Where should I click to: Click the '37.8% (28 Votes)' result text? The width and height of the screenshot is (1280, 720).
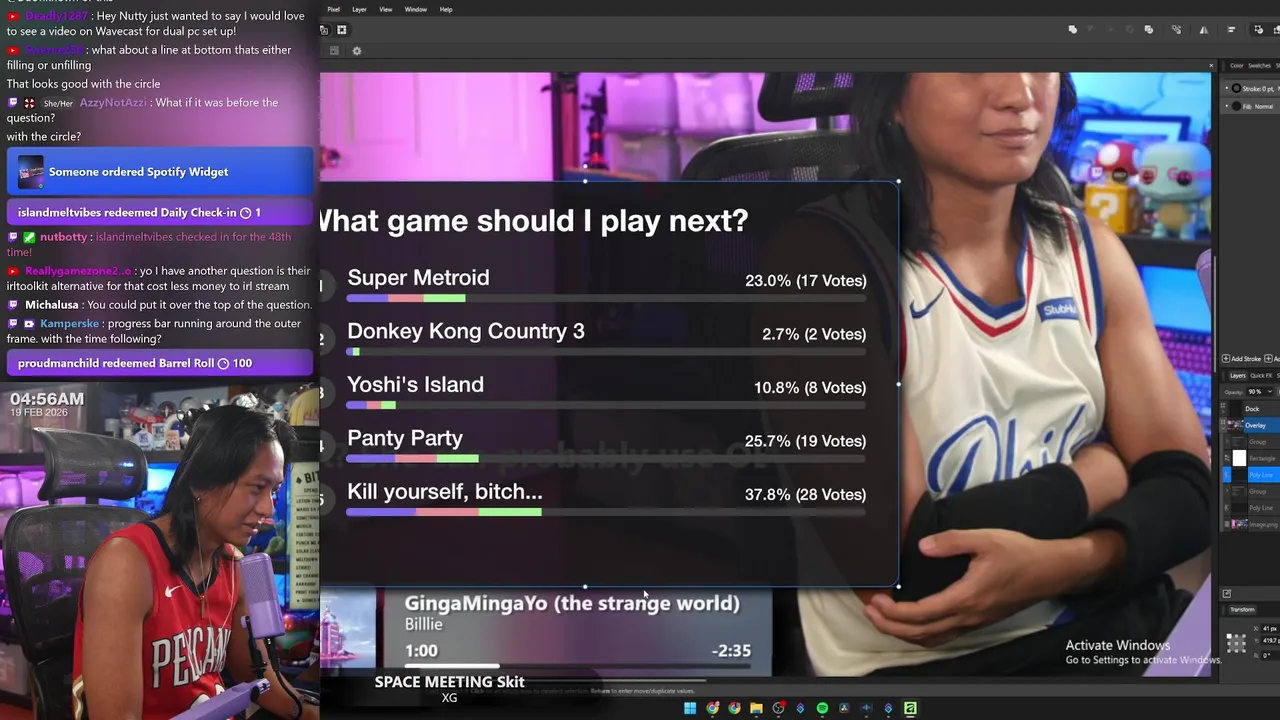point(805,494)
